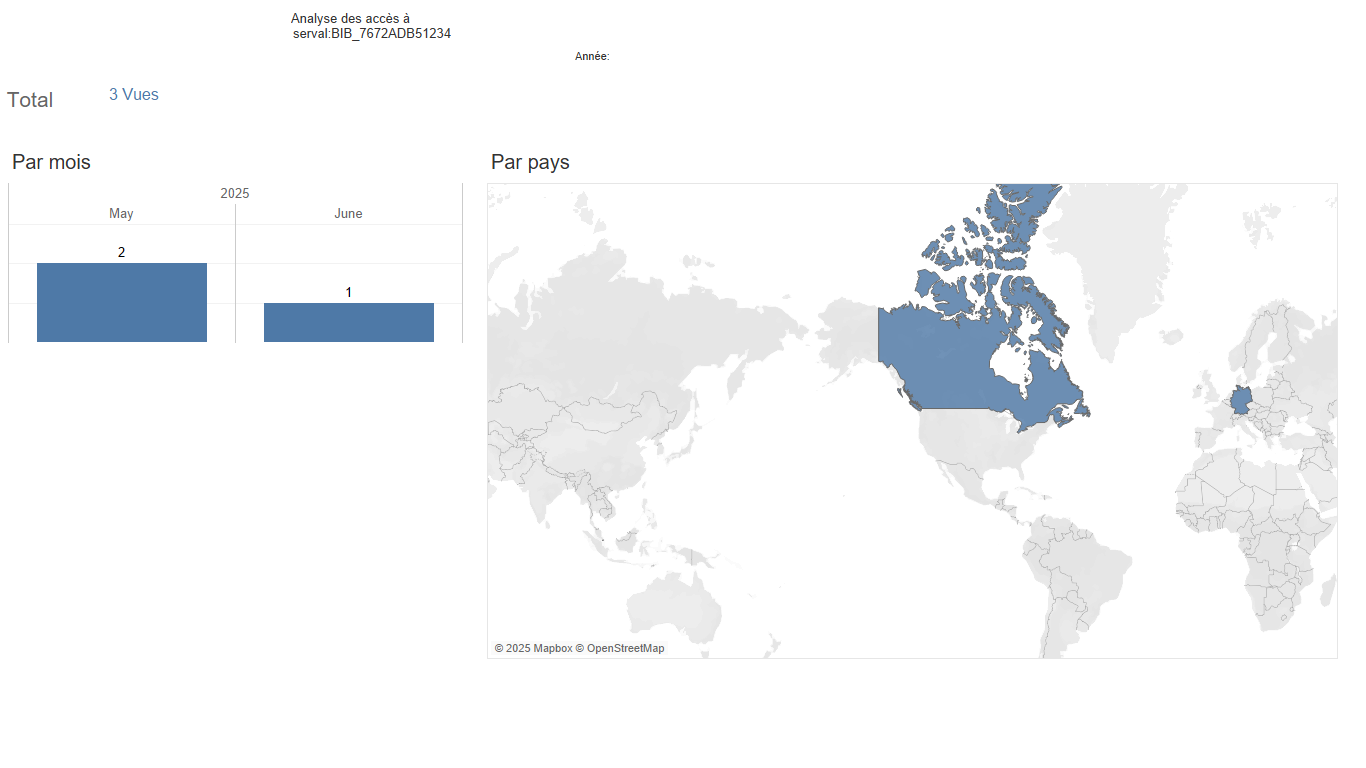Click the 'May' column header
Screen dimensions: 1366x768
pos(121,214)
